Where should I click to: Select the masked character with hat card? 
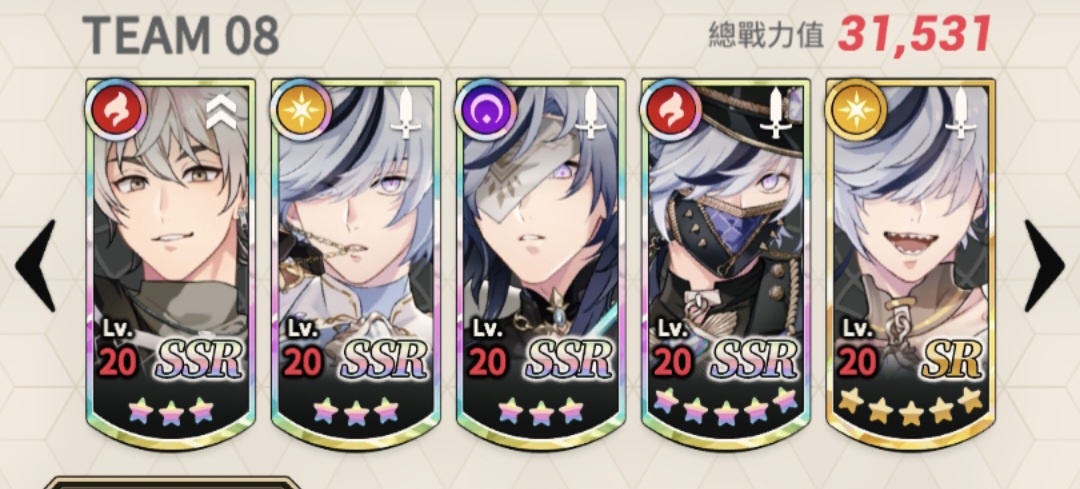point(725,264)
